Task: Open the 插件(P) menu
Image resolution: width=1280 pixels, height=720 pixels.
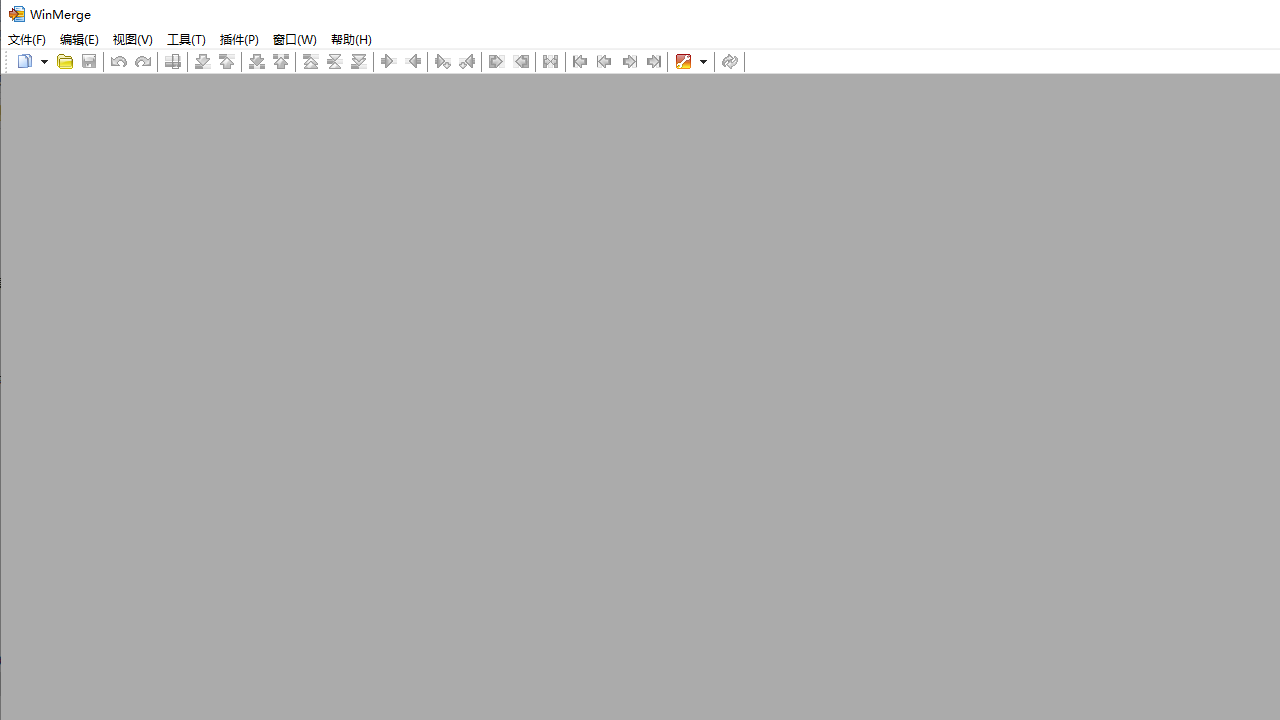Action: point(239,40)
